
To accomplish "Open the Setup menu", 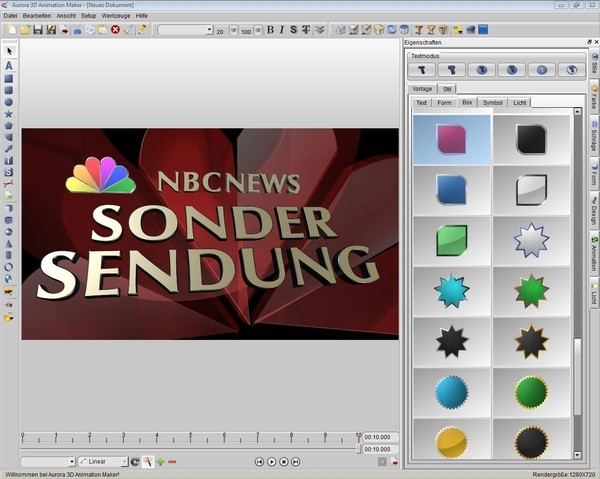I will tap(88, 16).
